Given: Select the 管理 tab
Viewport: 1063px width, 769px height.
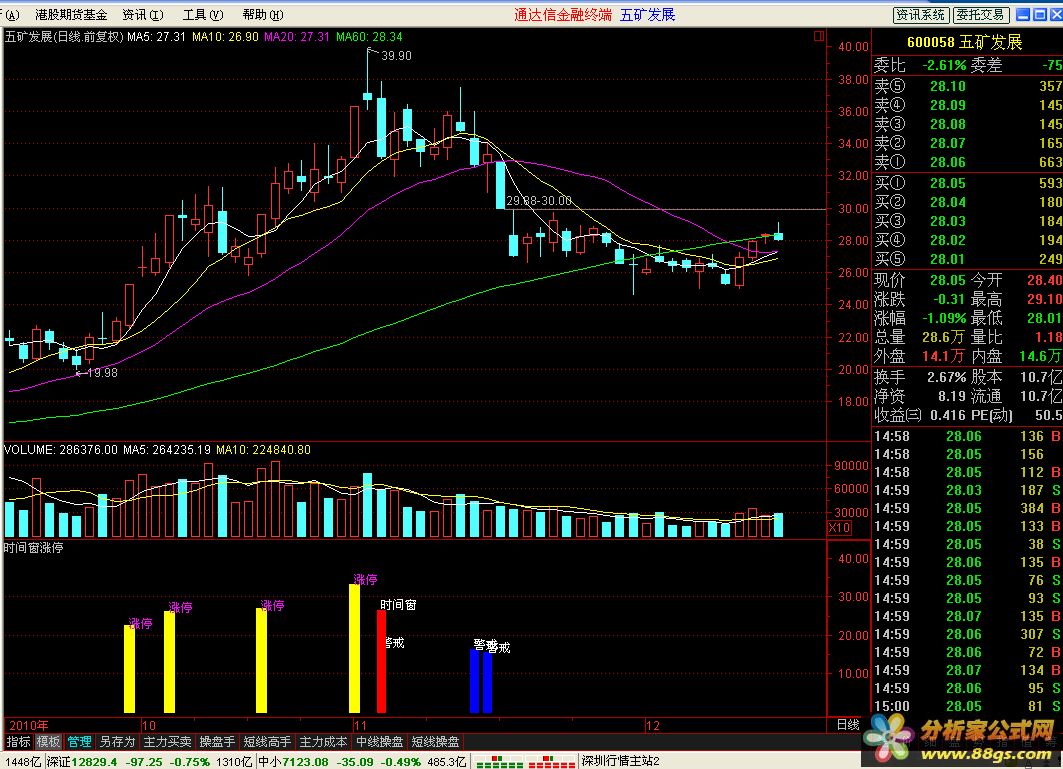Looking at the screenshot, I should 79,742.
